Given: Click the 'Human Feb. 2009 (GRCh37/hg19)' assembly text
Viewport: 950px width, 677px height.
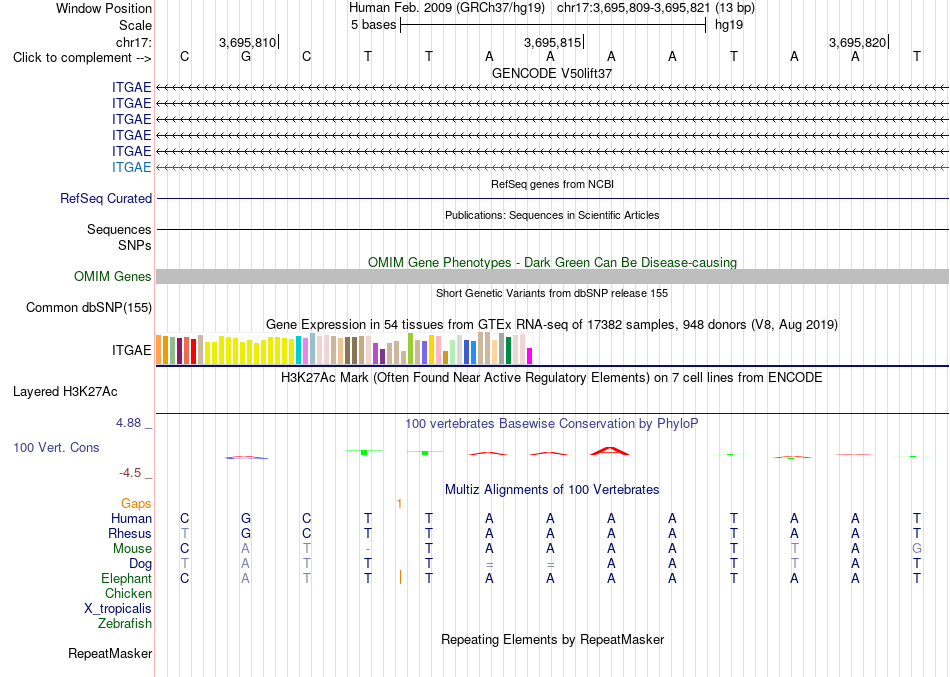Looking at the screenshot, I should point(447,8).
